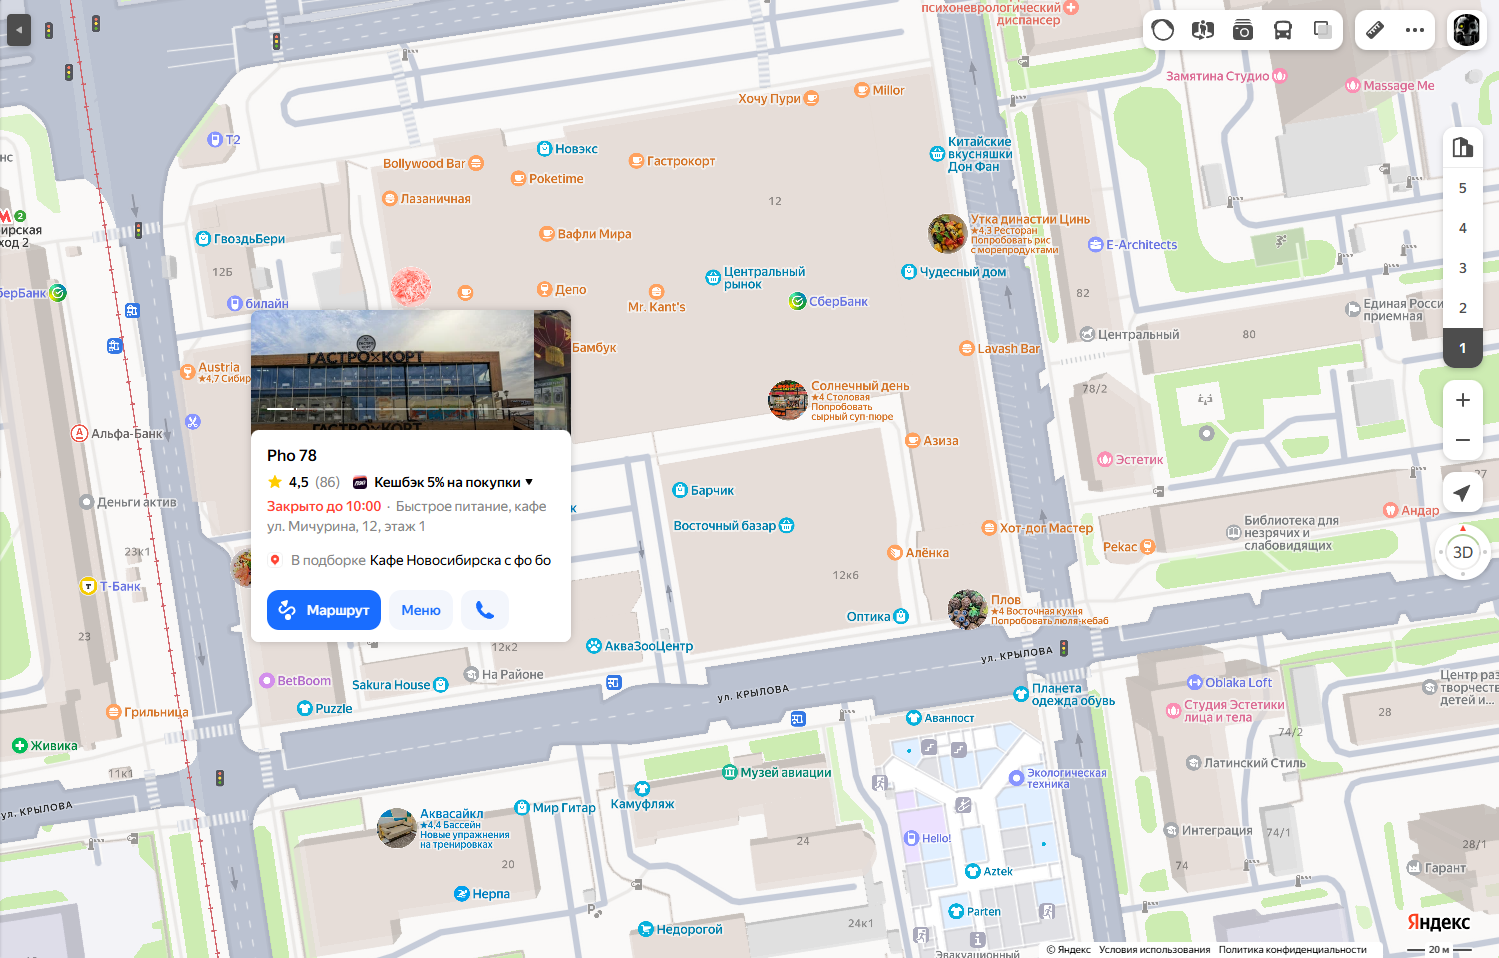1499x958 pixels.
Task: Open the Меню button for Pho 78
Action: pos(421,610)
